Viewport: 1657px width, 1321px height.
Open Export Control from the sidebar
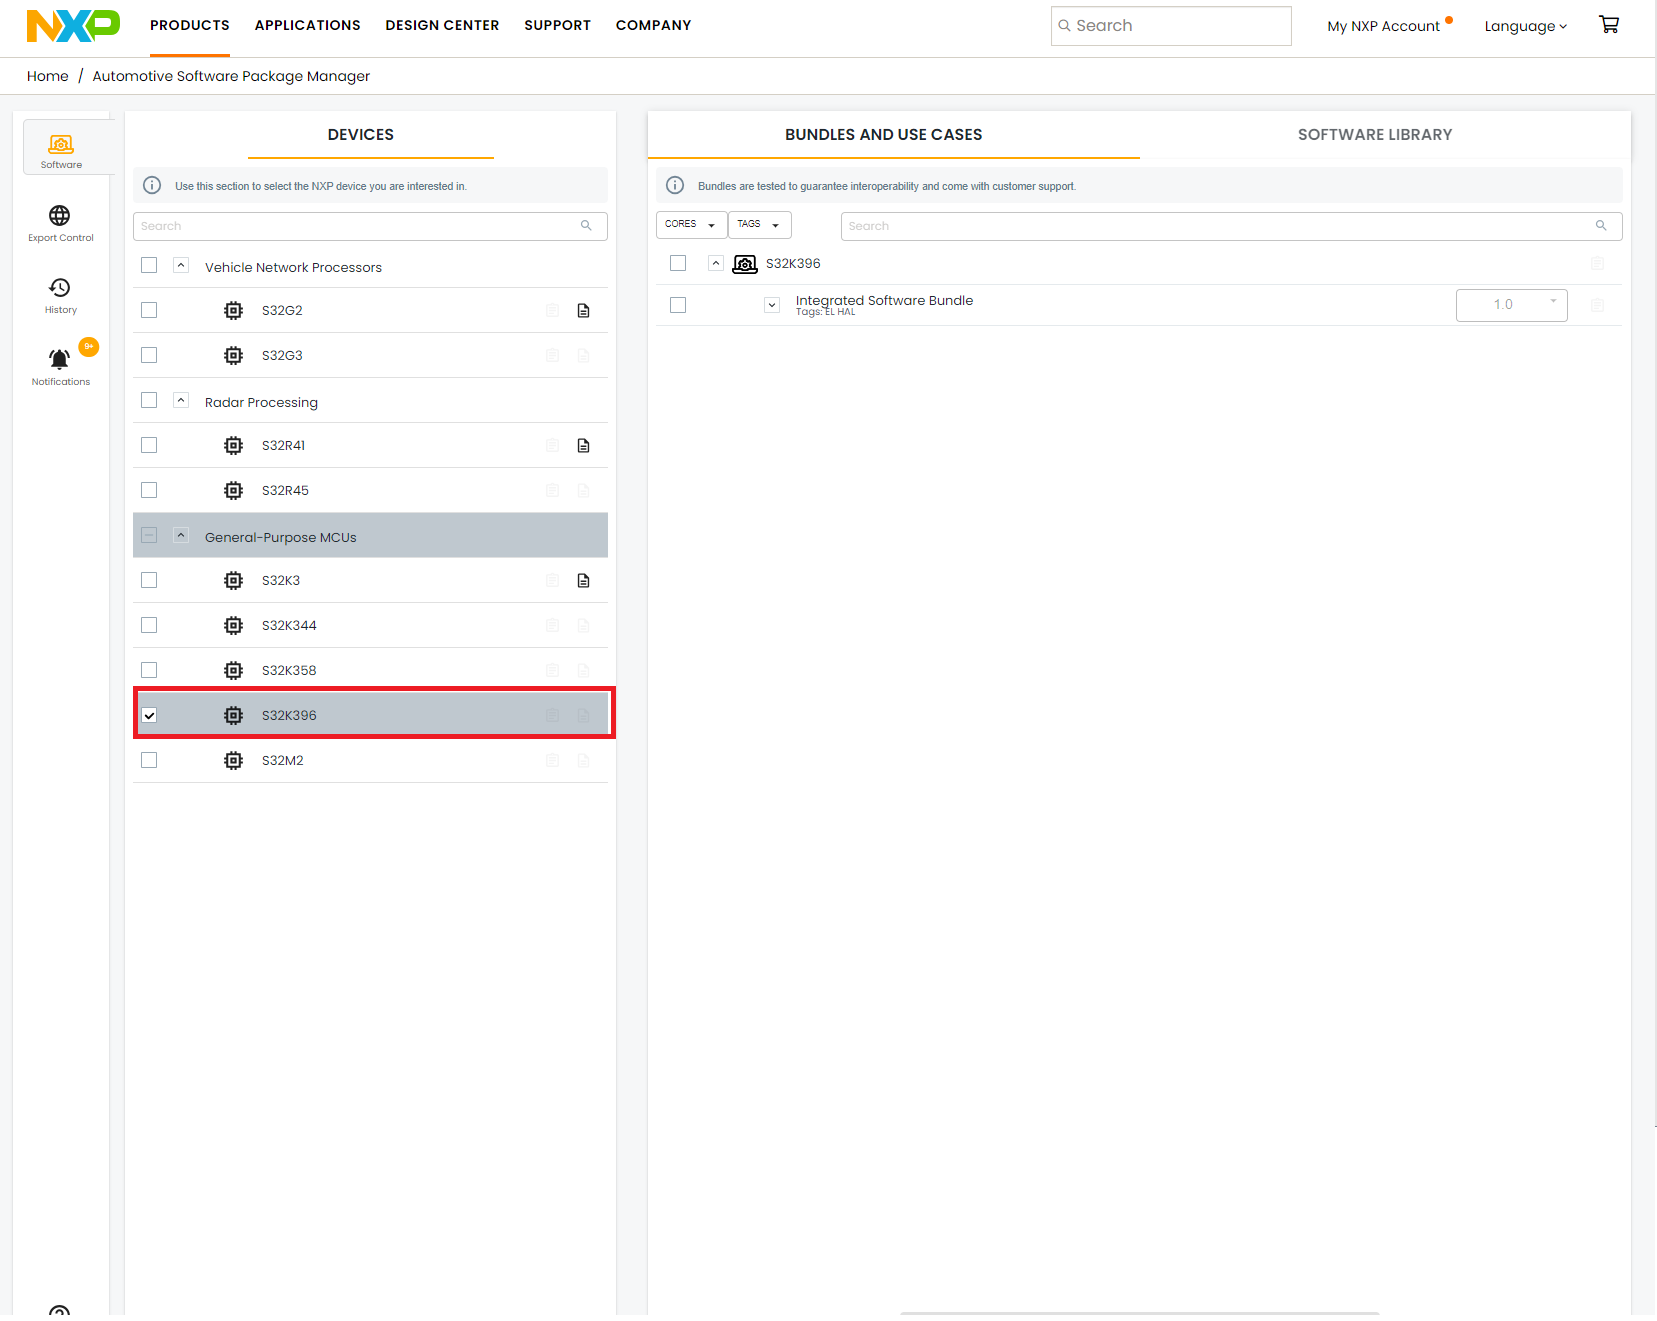pyautogui.click(x=60, y=222)
